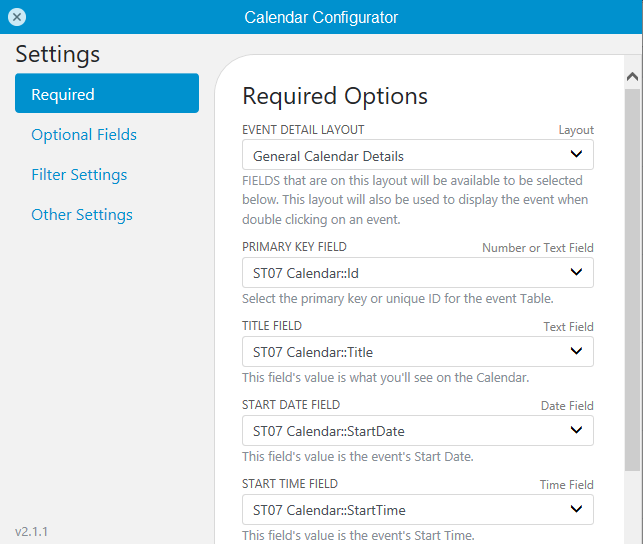
Task: Close the Calendar Configurator with the X icon
Action: click(17, 17)
